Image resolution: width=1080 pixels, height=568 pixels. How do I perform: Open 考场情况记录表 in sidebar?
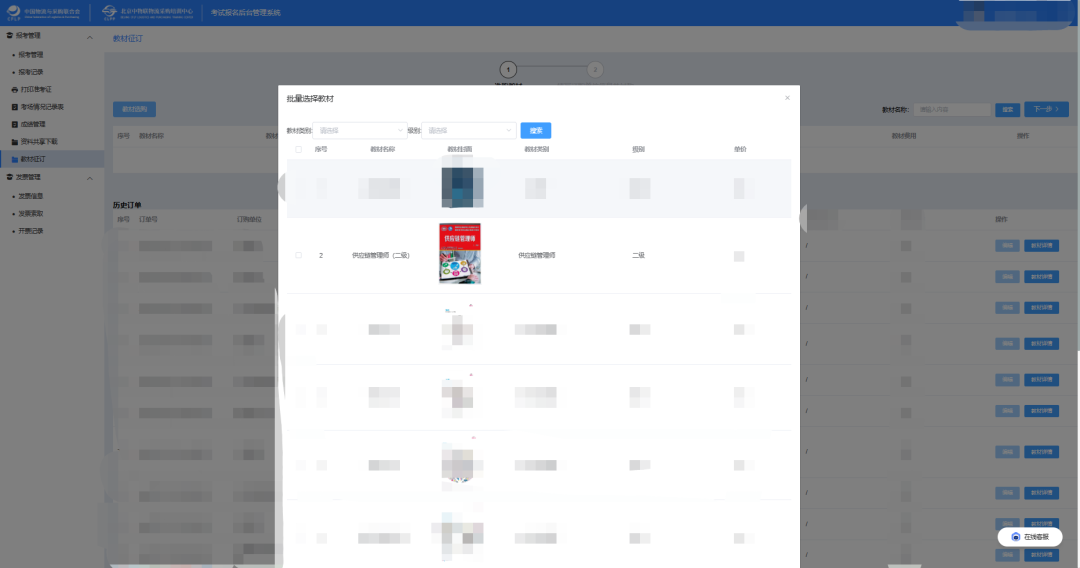point(42,107)
